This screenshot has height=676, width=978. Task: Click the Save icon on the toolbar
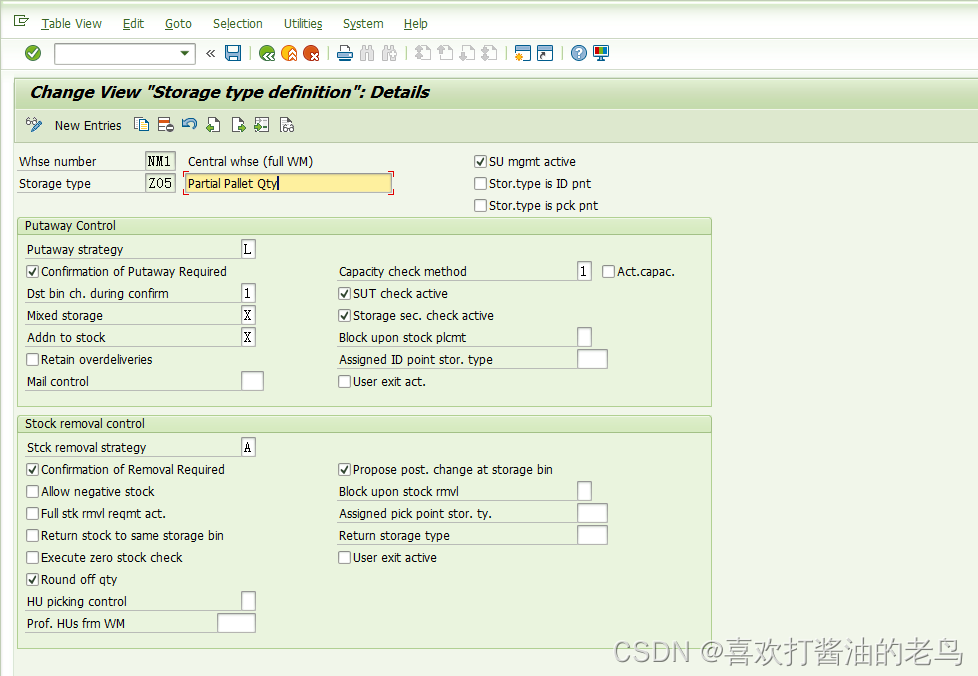[233, 53]
